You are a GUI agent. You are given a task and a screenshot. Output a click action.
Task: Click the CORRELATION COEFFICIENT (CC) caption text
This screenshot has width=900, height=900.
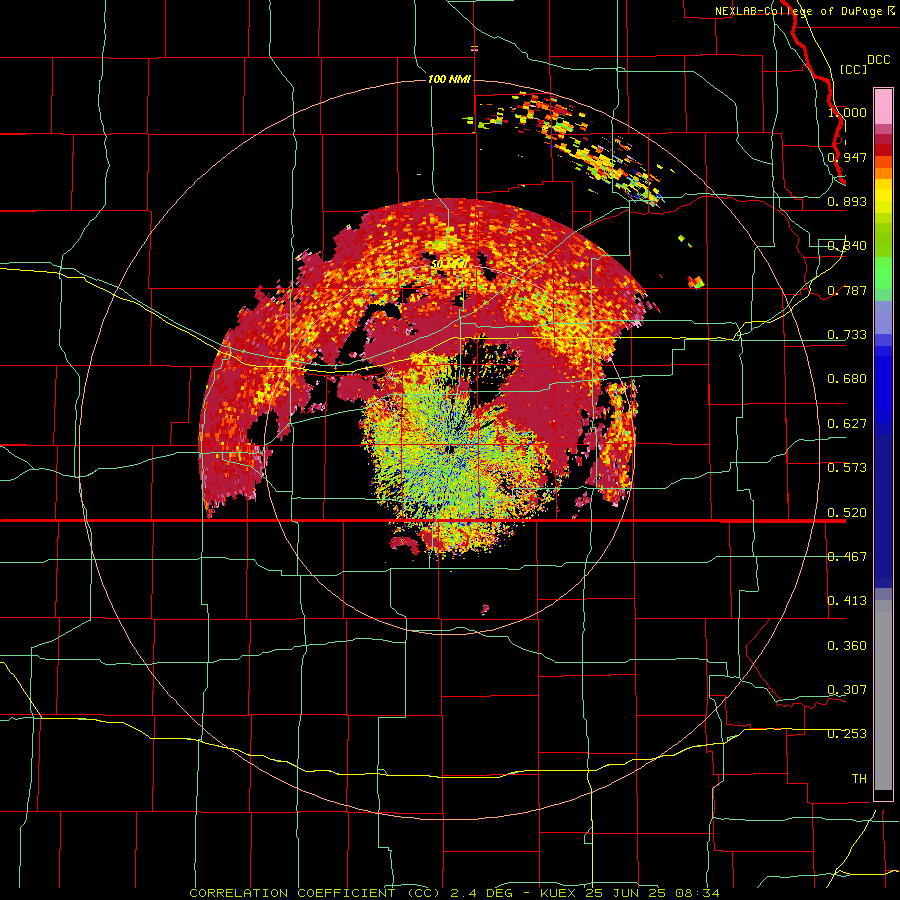tap(314, 893)
